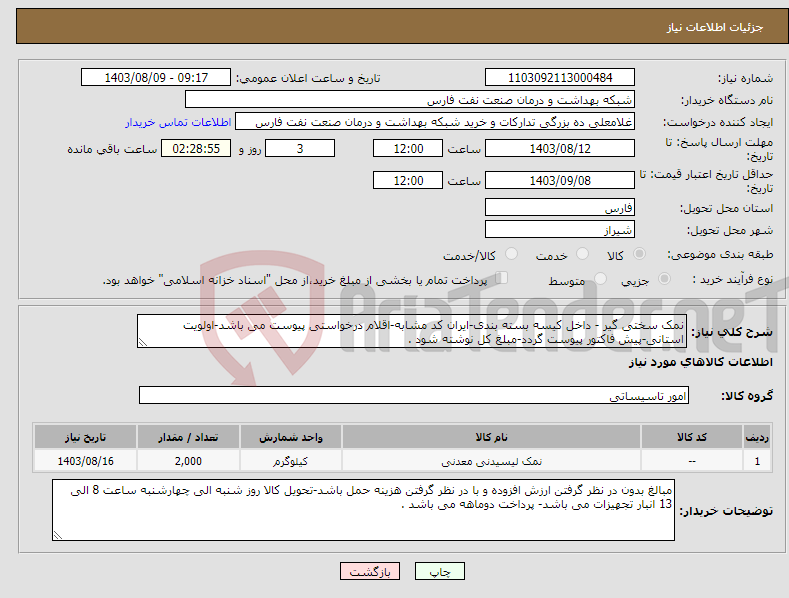The image size is (789, 598).
Task: Click the اطلاعات کالاهای مورد نیاز heading
Action: pyautogui.click(x=700, y=362)
